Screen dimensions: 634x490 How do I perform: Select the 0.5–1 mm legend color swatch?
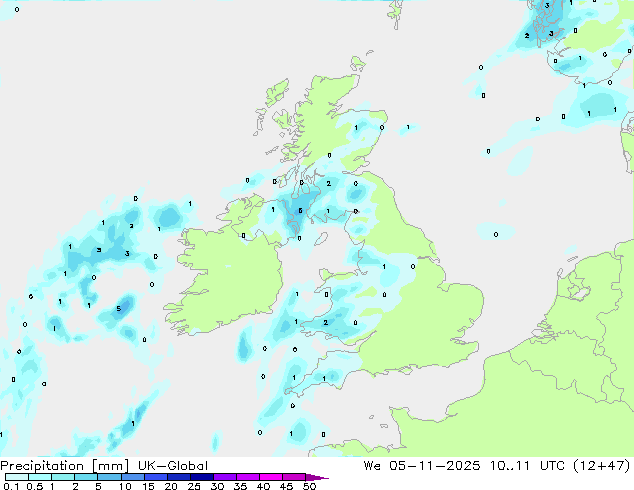point(40,477)
